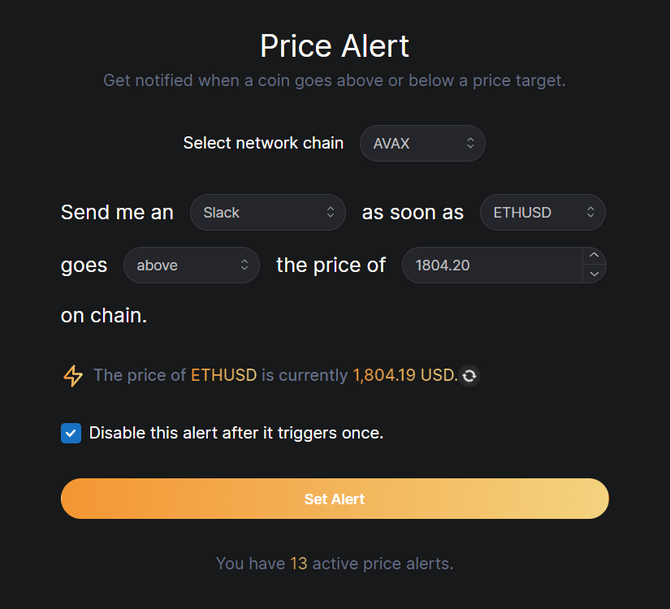Viewport: 670px width, 609px height.
Task: Click the Price Alert heading
Action: pyautogui.click(x=334, y=46)
